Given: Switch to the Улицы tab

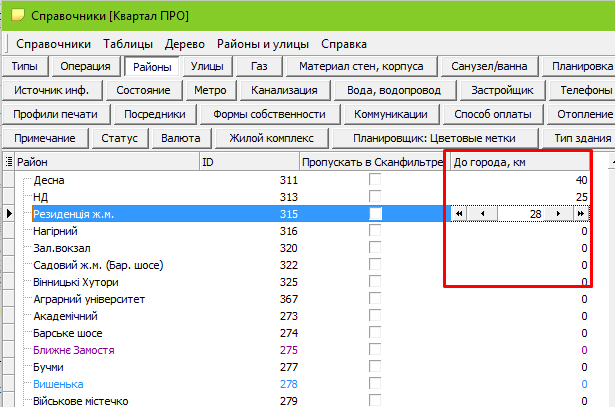Looking at the screenshot, I should point(207,66).
